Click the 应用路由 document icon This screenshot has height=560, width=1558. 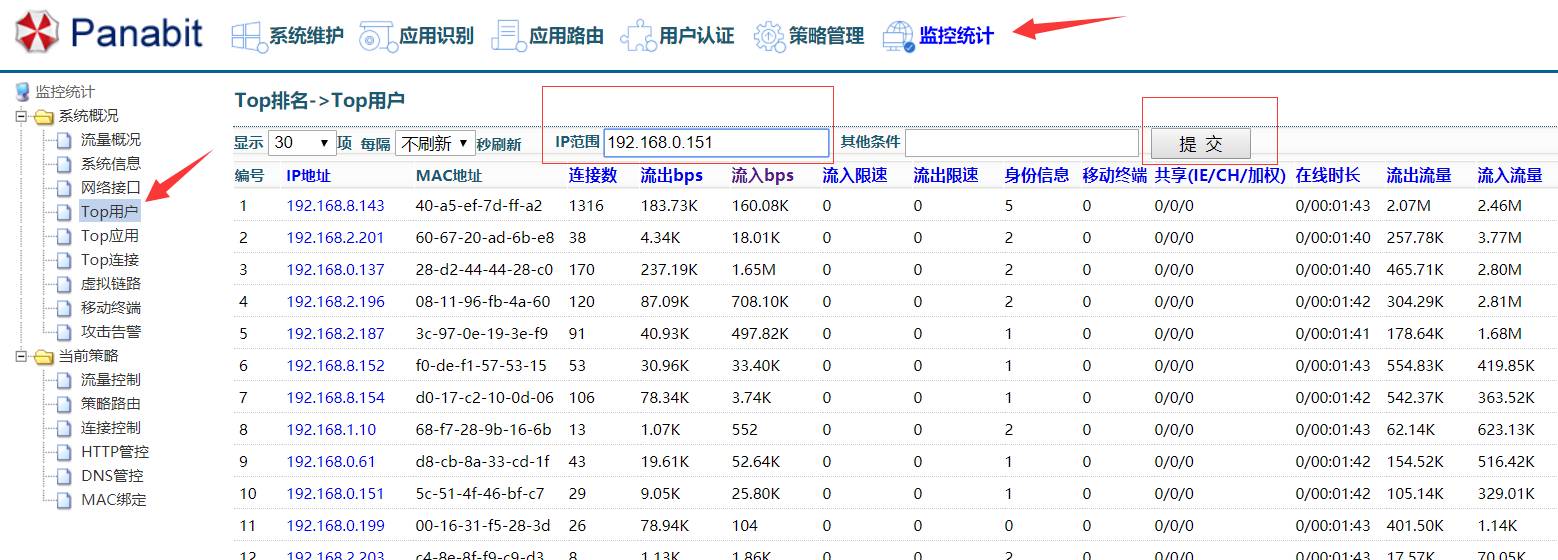click(x=508, y=36)
